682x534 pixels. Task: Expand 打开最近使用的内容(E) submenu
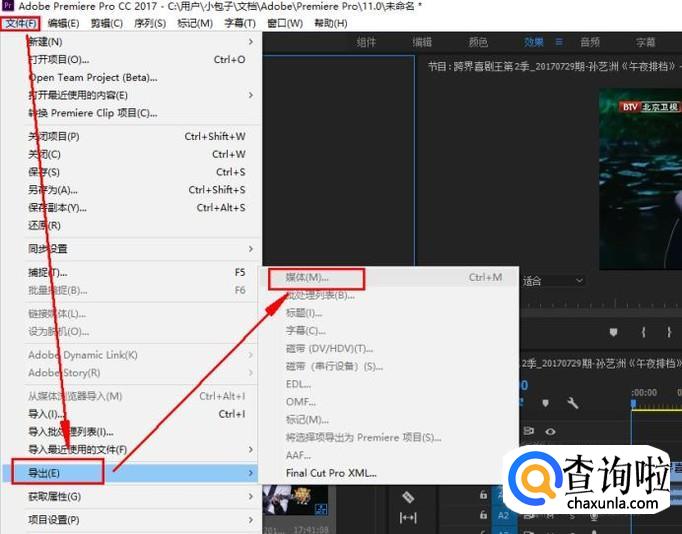tap(251, 95)
